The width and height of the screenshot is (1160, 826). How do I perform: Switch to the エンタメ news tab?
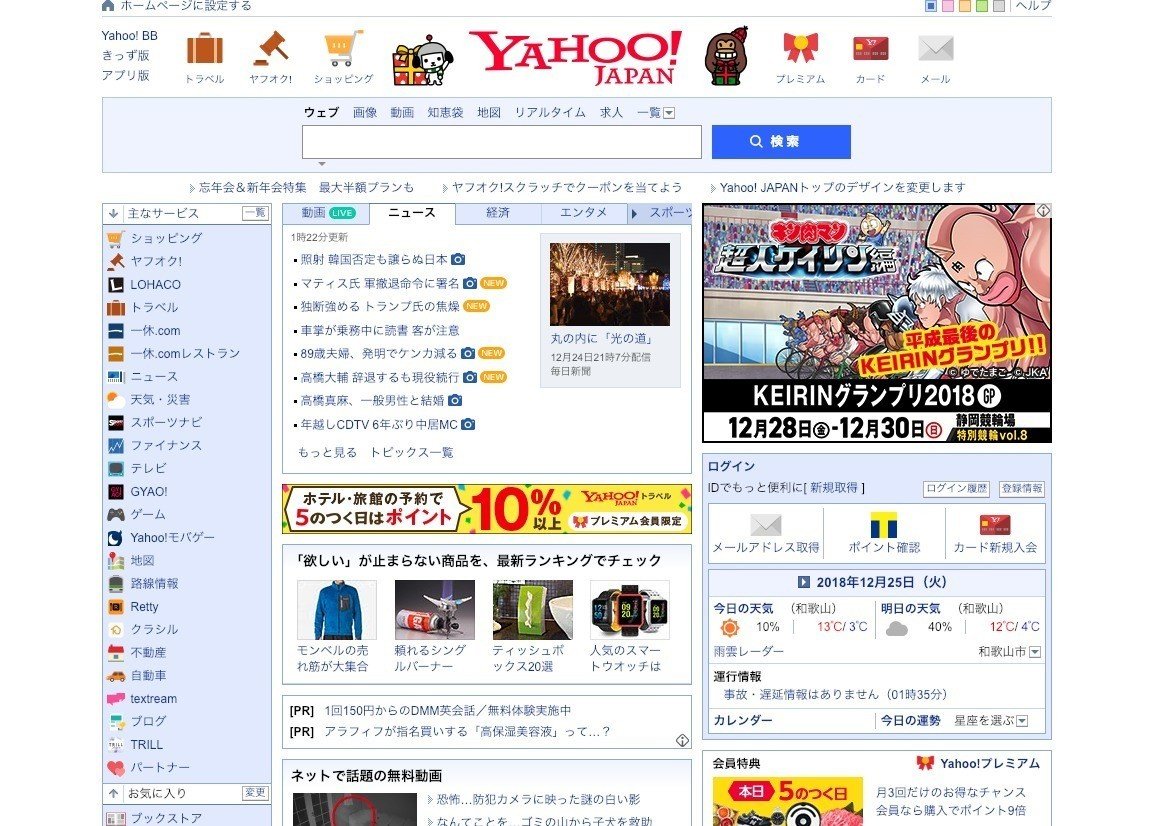pyautogui.click(x=584, y=213)
